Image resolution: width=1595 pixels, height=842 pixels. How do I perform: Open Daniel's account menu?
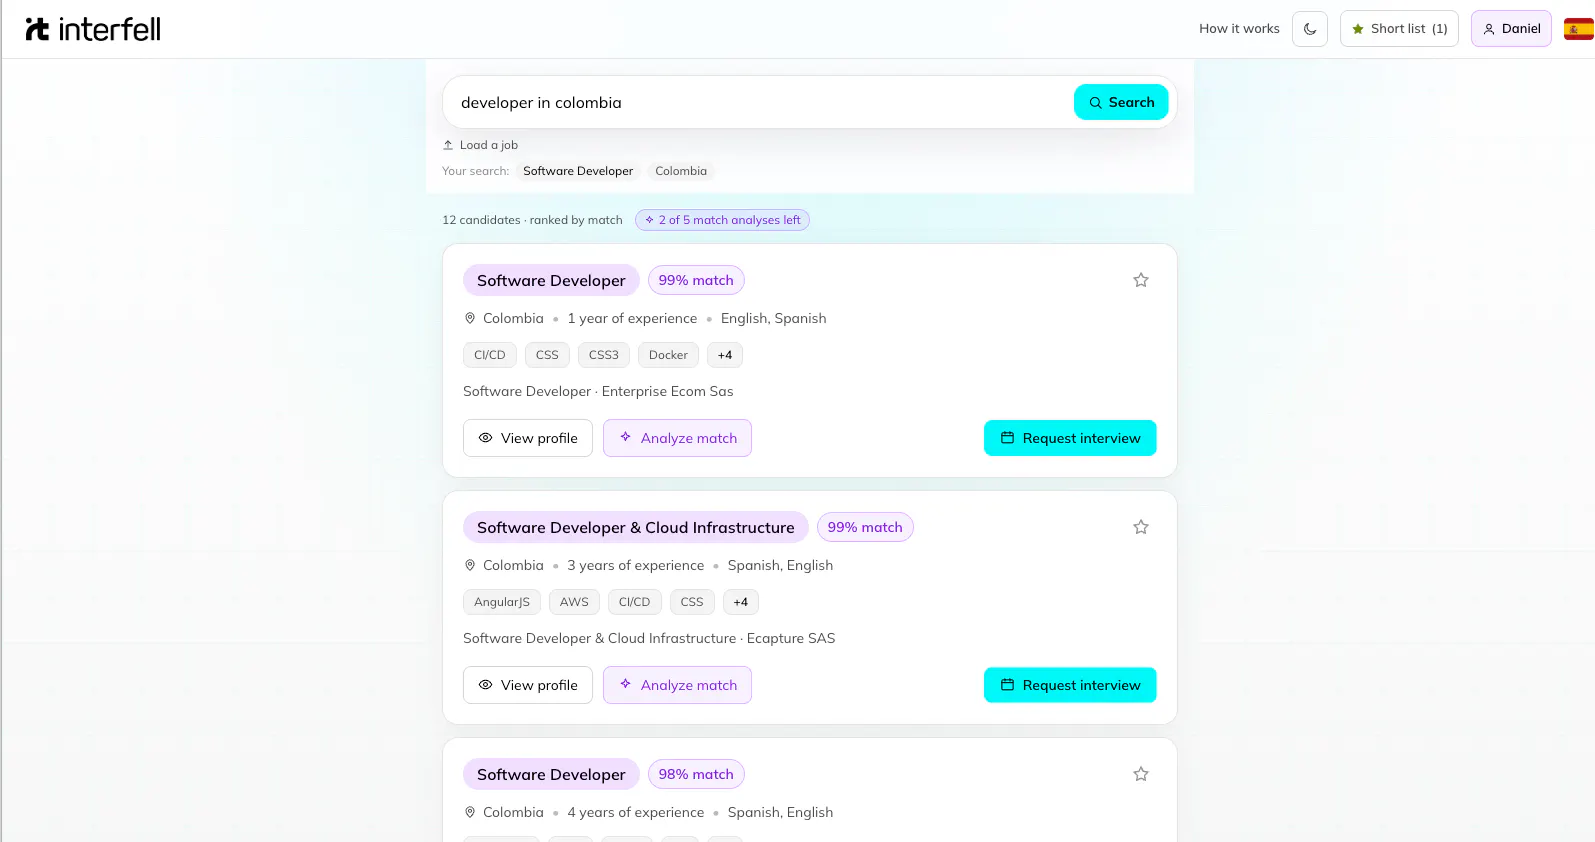[1511, 29]
